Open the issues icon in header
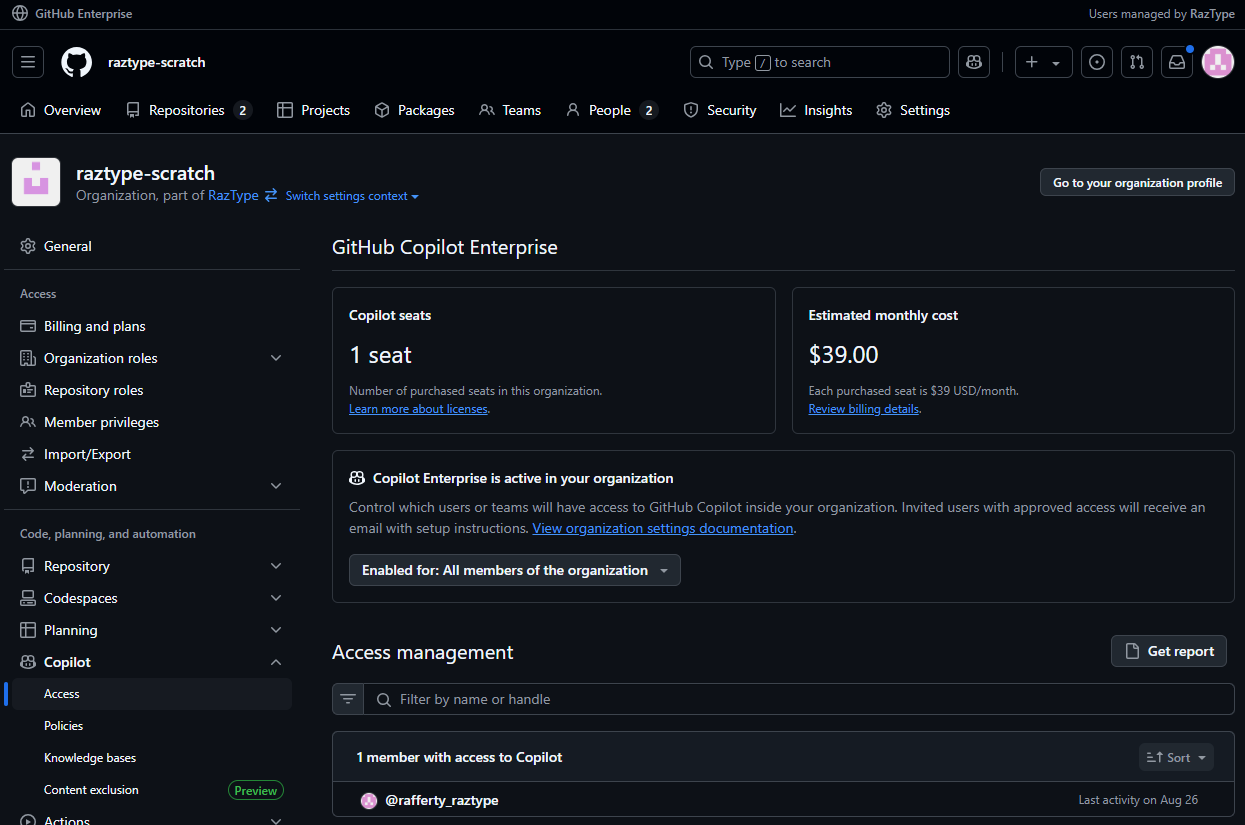Image resolution: width=1245 pixels, height=825 pixels. pyautogui.click(x=1097, y=62)
